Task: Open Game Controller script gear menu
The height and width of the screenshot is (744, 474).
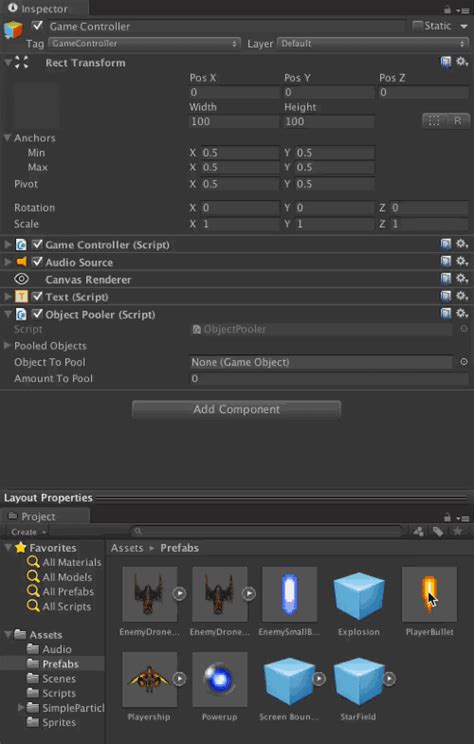Action: click(462, 244)
